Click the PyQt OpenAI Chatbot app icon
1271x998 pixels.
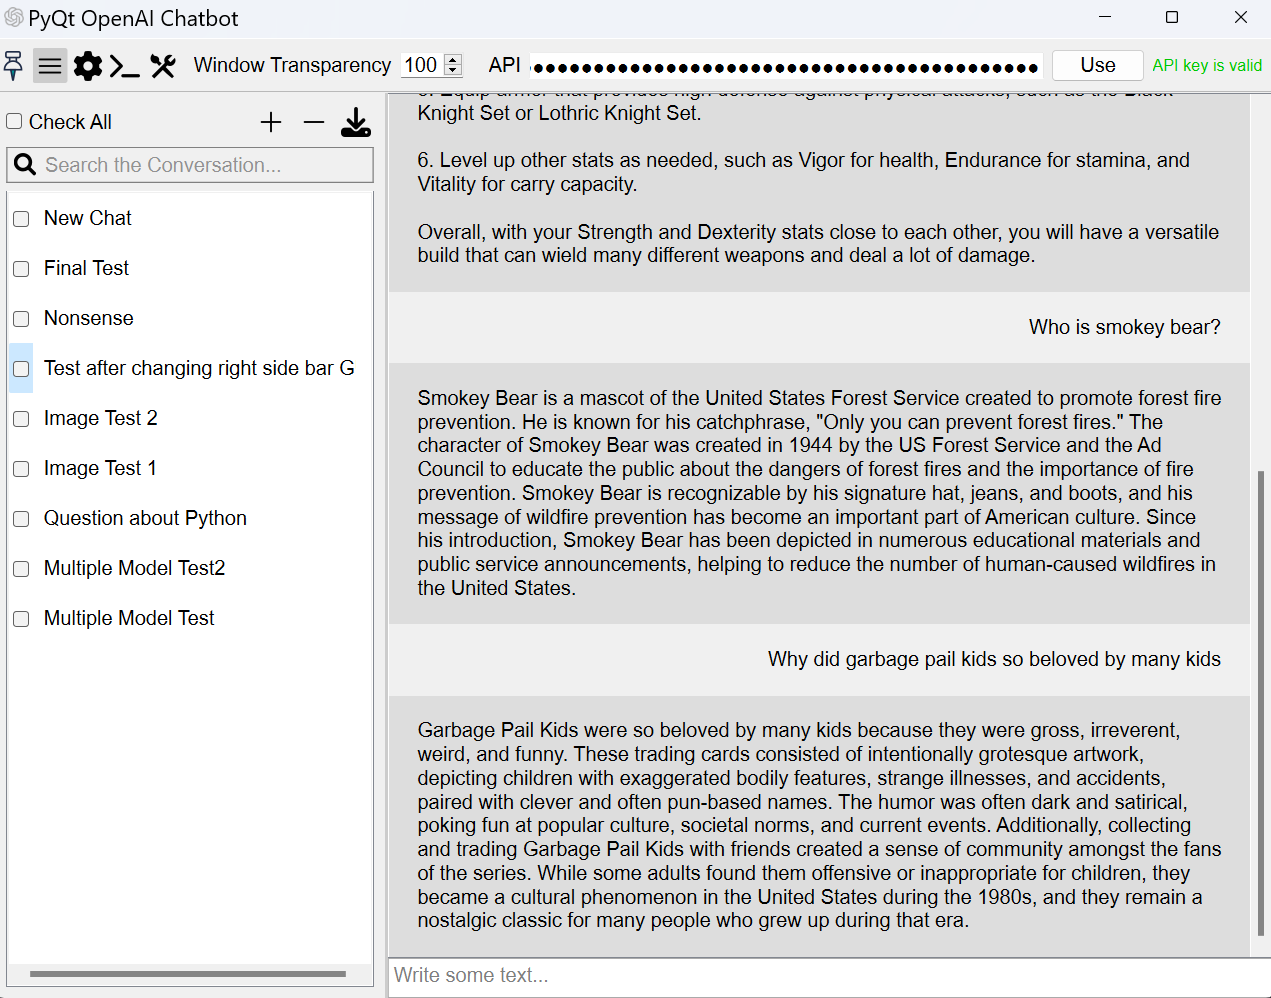14,17
